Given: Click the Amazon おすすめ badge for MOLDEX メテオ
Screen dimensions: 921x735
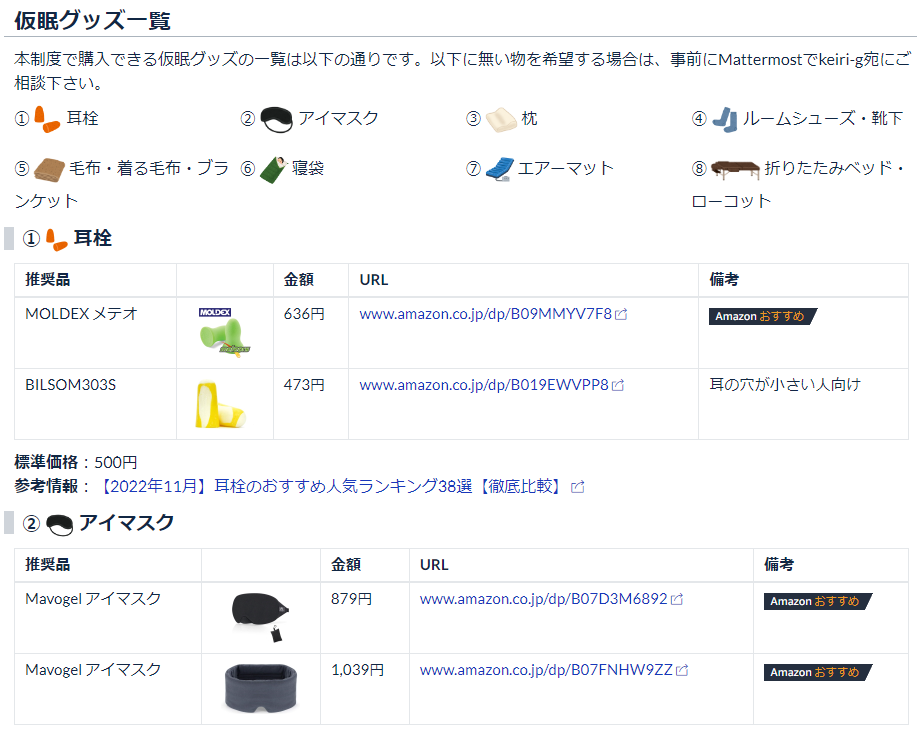Looking at the screenshot, I should pyautogui.click(x=762, y=316).
